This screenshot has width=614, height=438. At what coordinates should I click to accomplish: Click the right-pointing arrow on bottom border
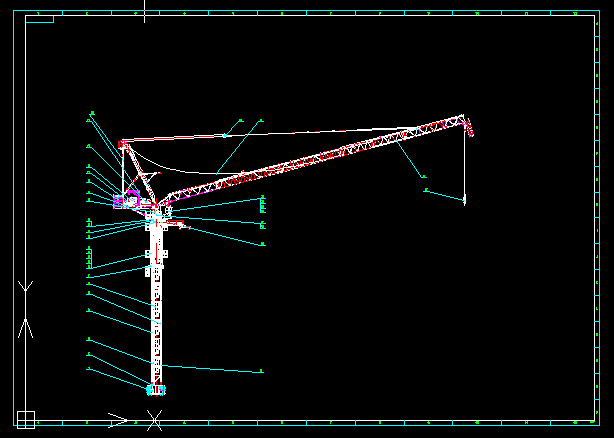click(x=118, y=419)
